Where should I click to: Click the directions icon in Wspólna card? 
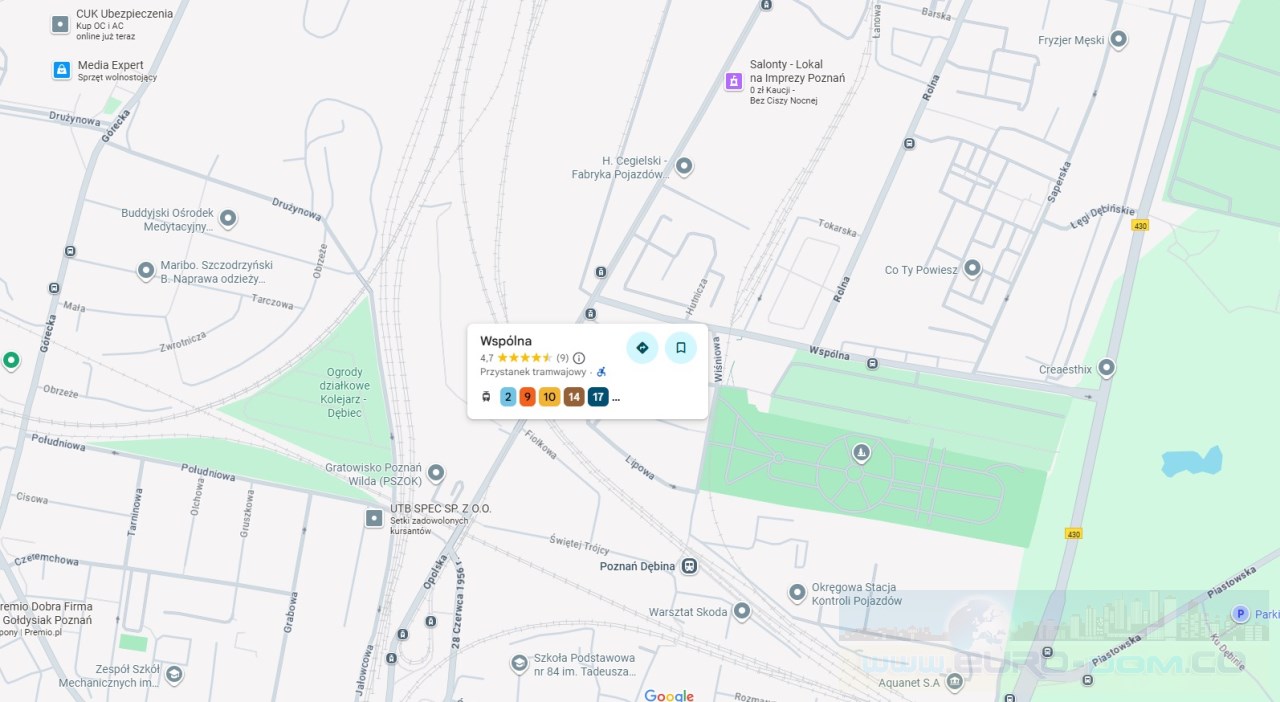(x=642, y=348)
